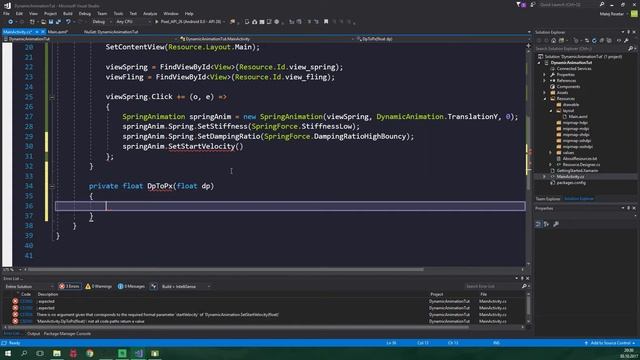Image resolution: width=640 pixels, height=360 pixels.
Task: Toggle the Messages filter in Error List
Action: coord(131,287)
